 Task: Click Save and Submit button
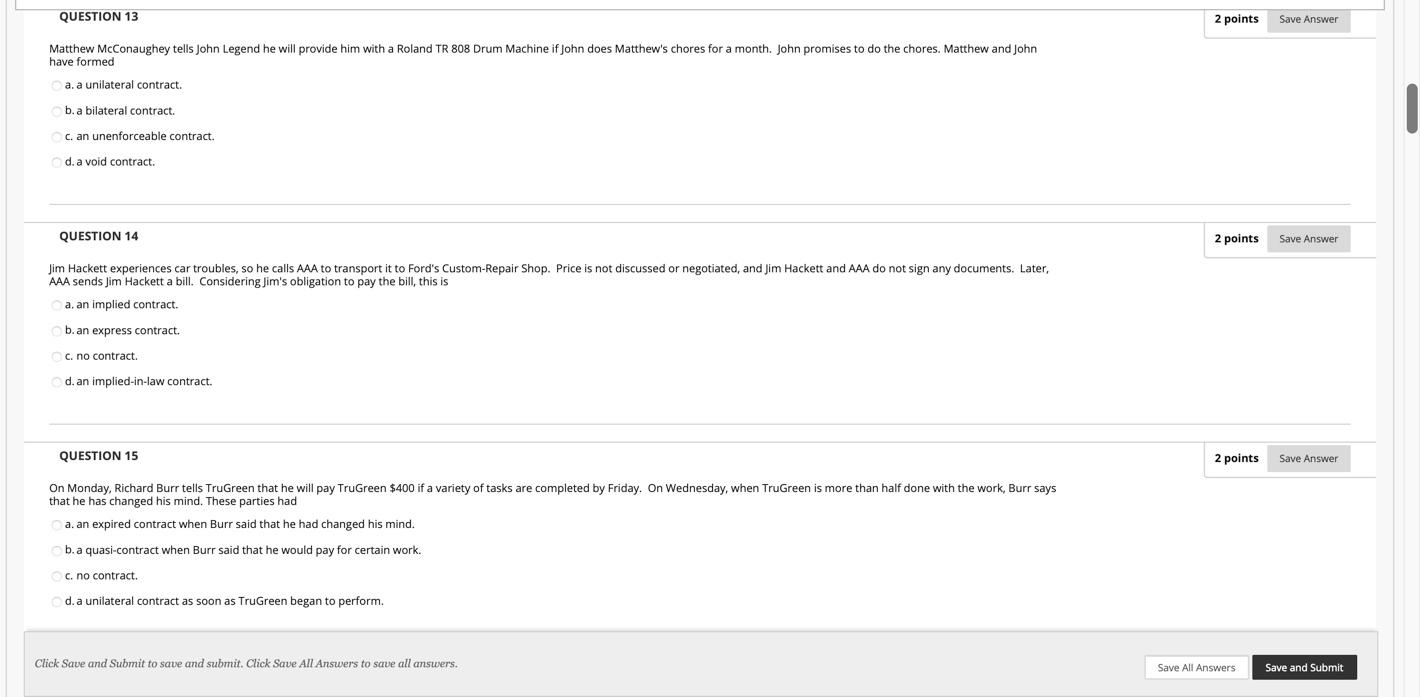1304,668
